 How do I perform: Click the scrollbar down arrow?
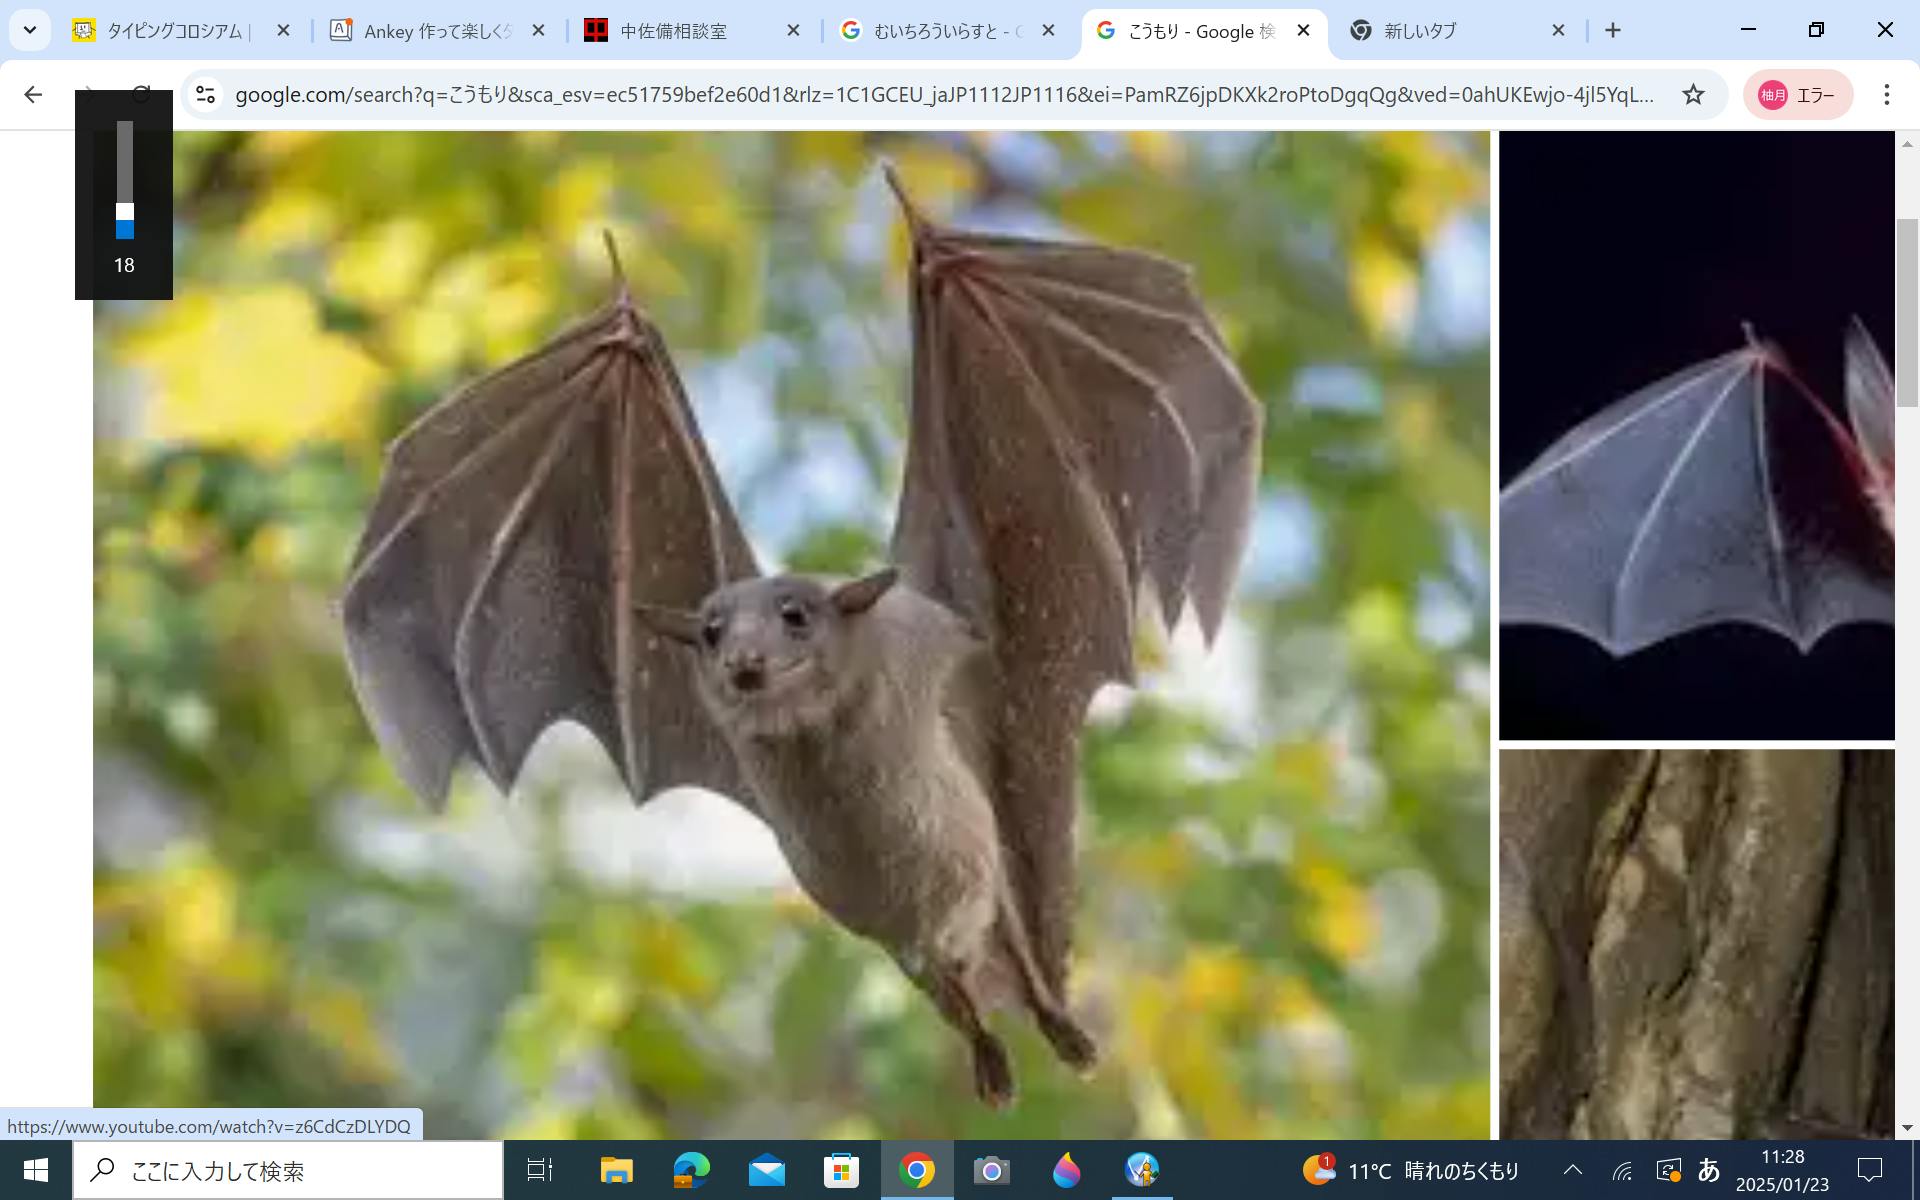click(x=1907, y=1128)
